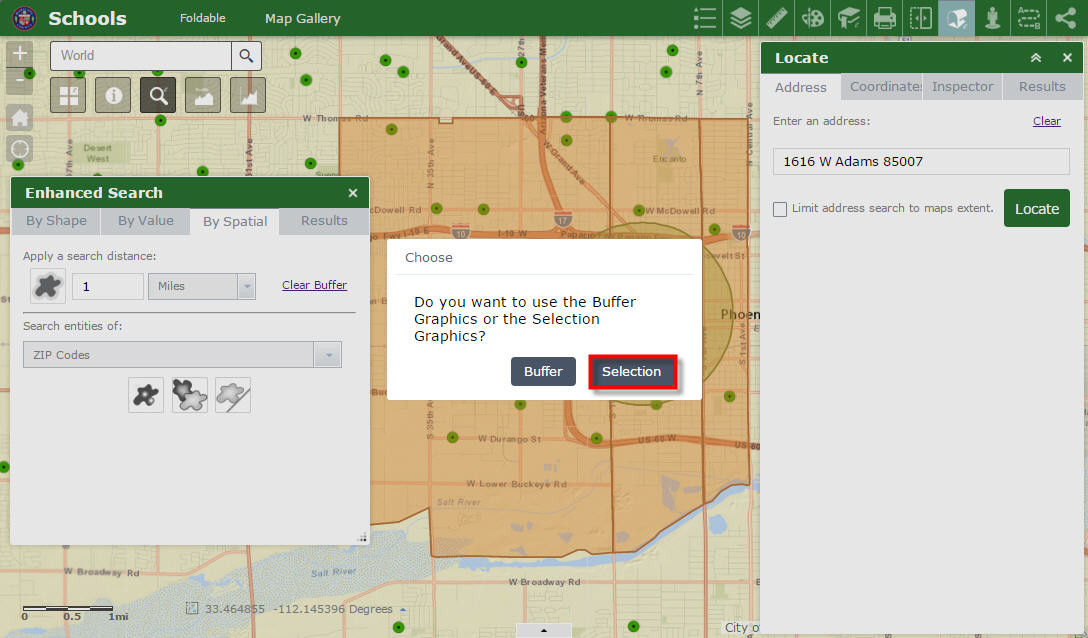
Task: Toggle the Locate mailbox widget in header
Action: pos(957,18)
